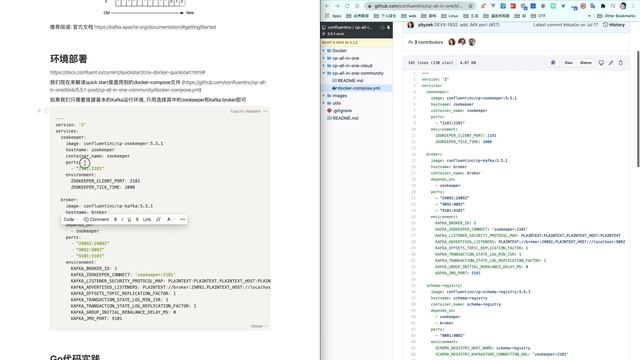Add a Comment from the formatting toolbar
The height and width of the screenshot is (360, 640).
[x=96, y=220]
